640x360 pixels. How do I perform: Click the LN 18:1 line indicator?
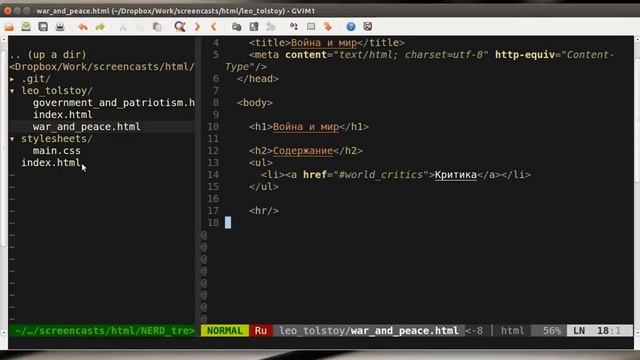[600, 331]
